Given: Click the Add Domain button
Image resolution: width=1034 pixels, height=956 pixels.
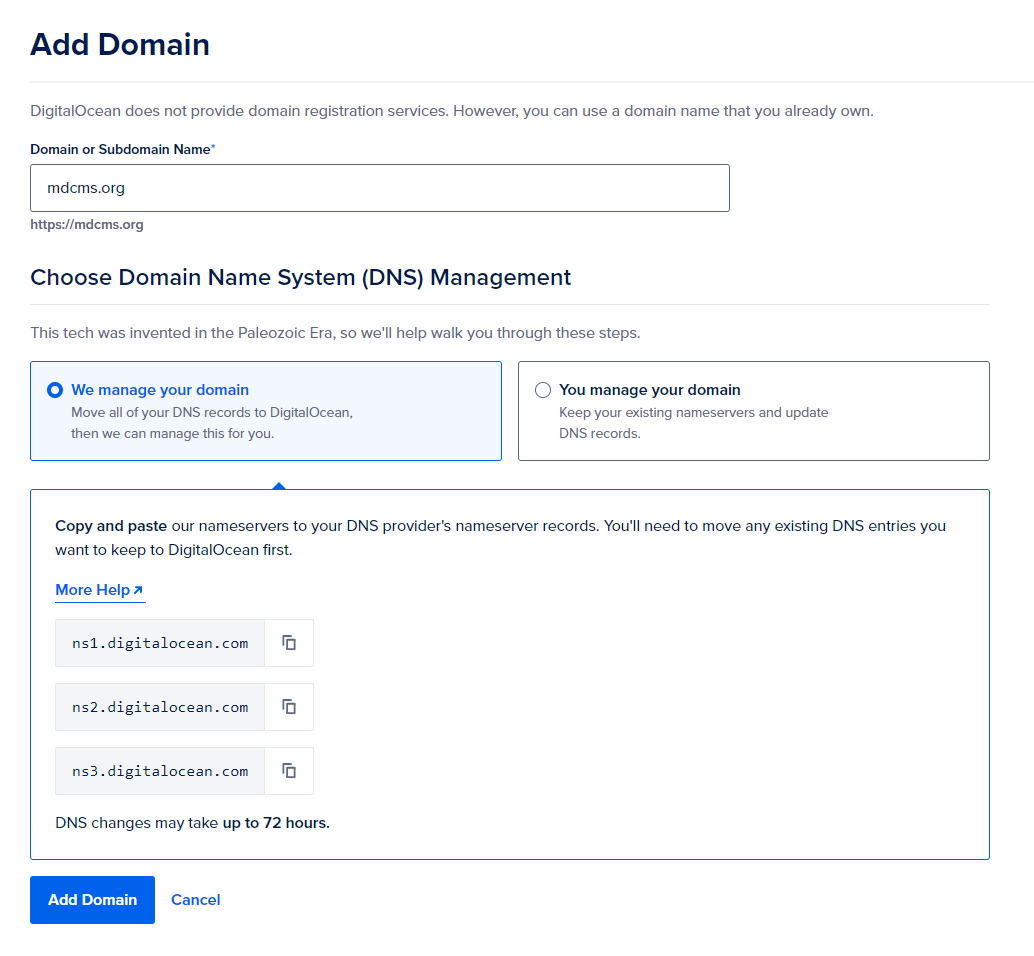Looking at the screenshot, I should click(x=92, y=900).
